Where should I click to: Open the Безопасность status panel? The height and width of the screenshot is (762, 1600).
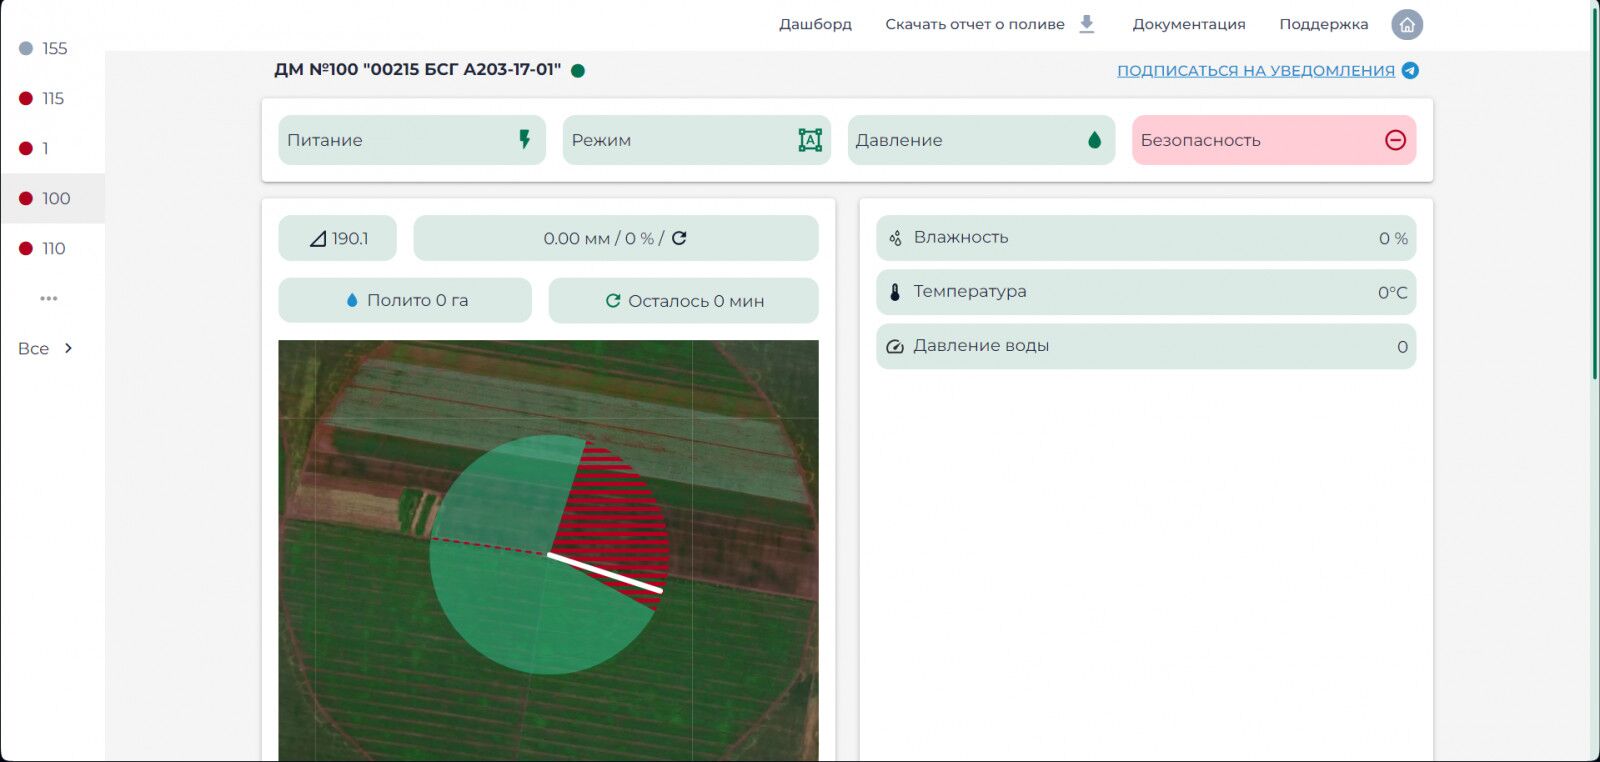1274,140
